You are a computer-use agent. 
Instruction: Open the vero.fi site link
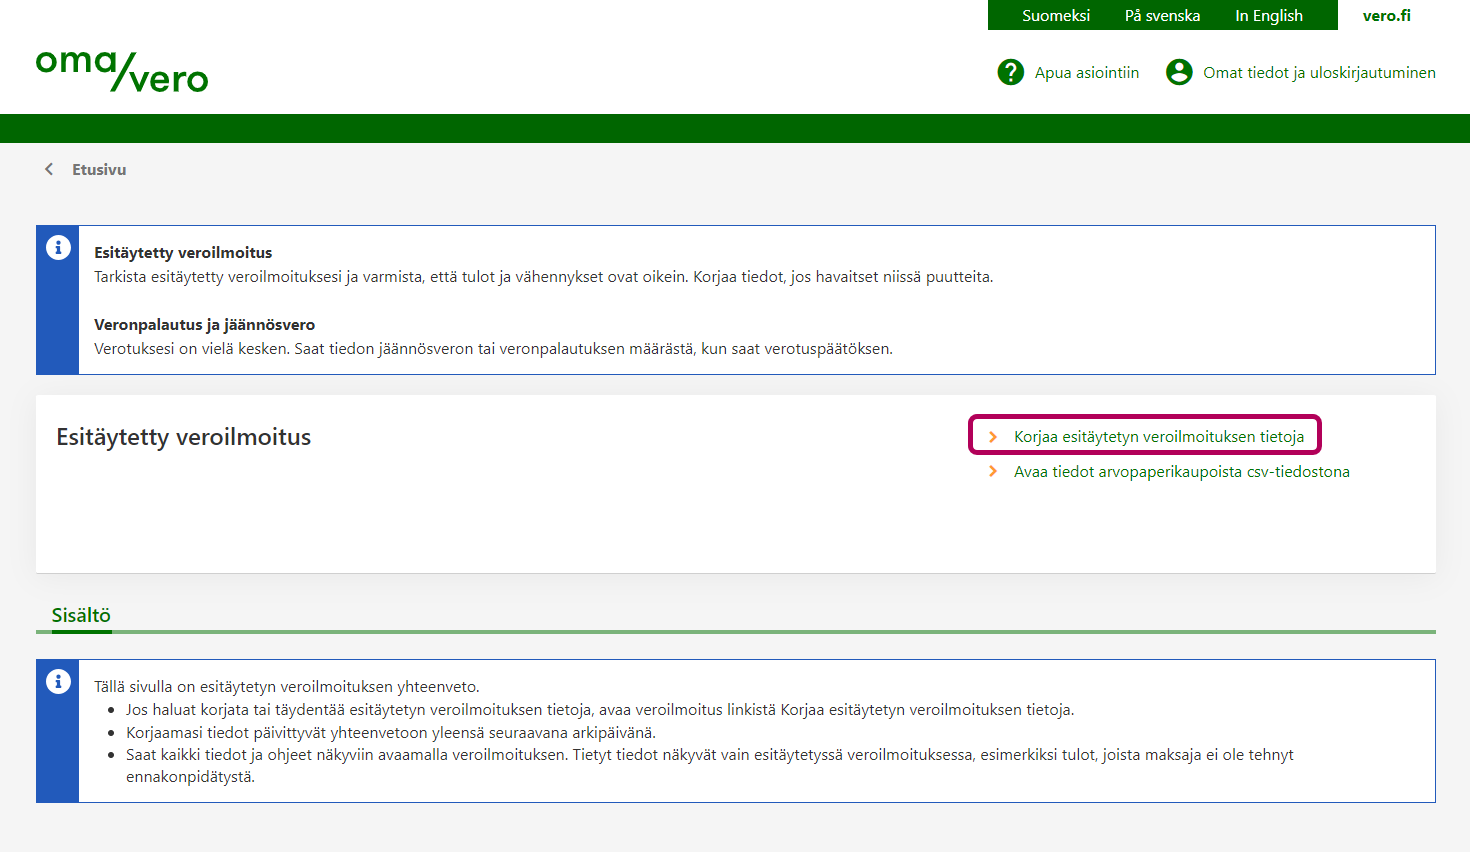click(1386, 16)
